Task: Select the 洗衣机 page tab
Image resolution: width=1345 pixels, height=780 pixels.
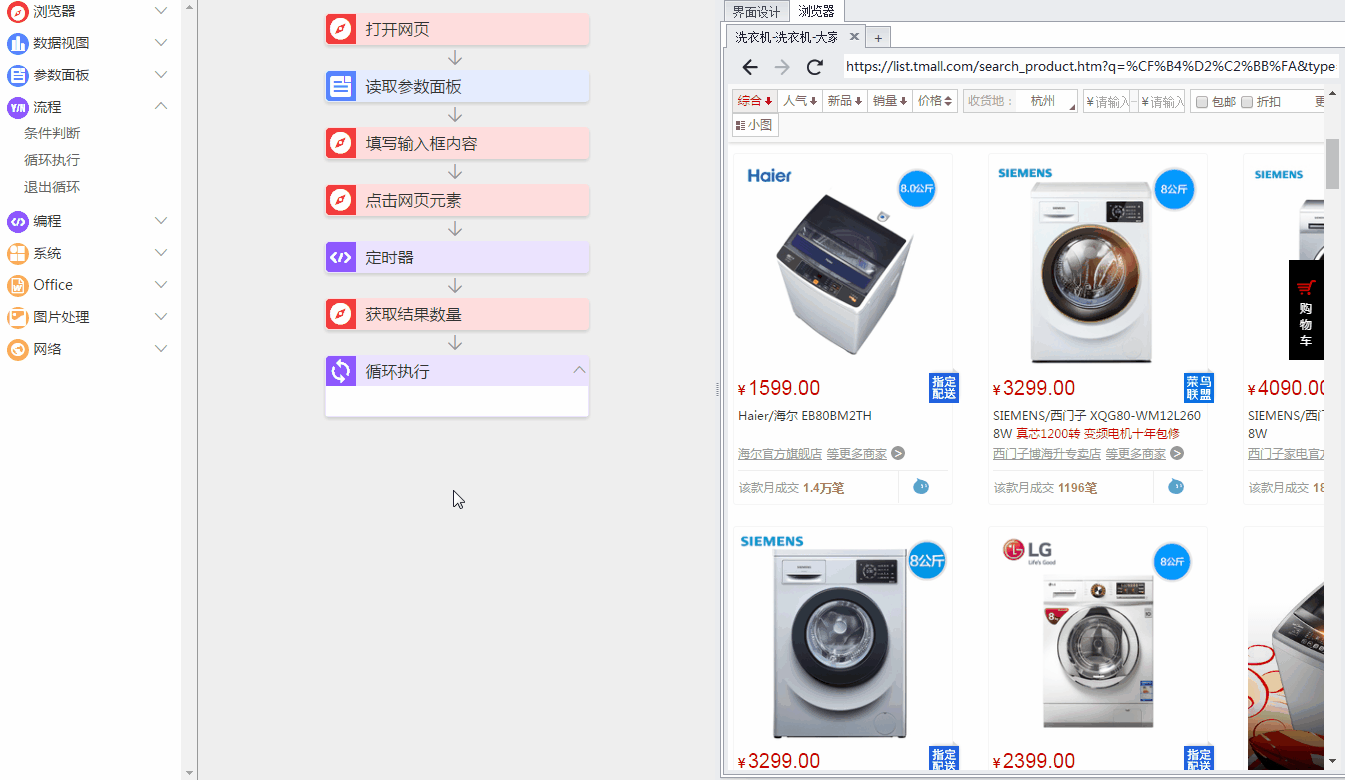Action: coord(794,37)
